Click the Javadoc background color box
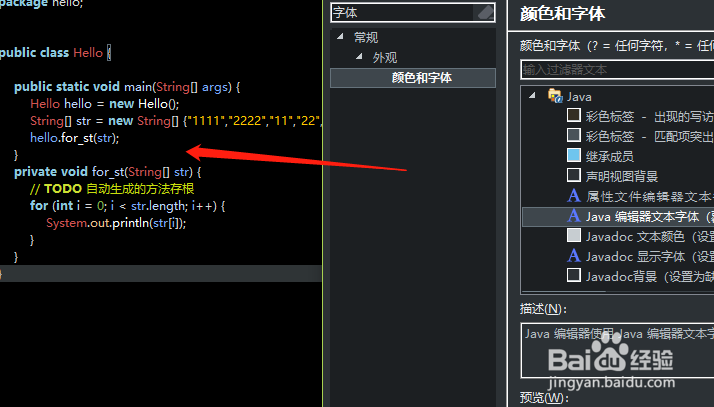This screenshot has height=407, width=714. click(x=574, y=275)
